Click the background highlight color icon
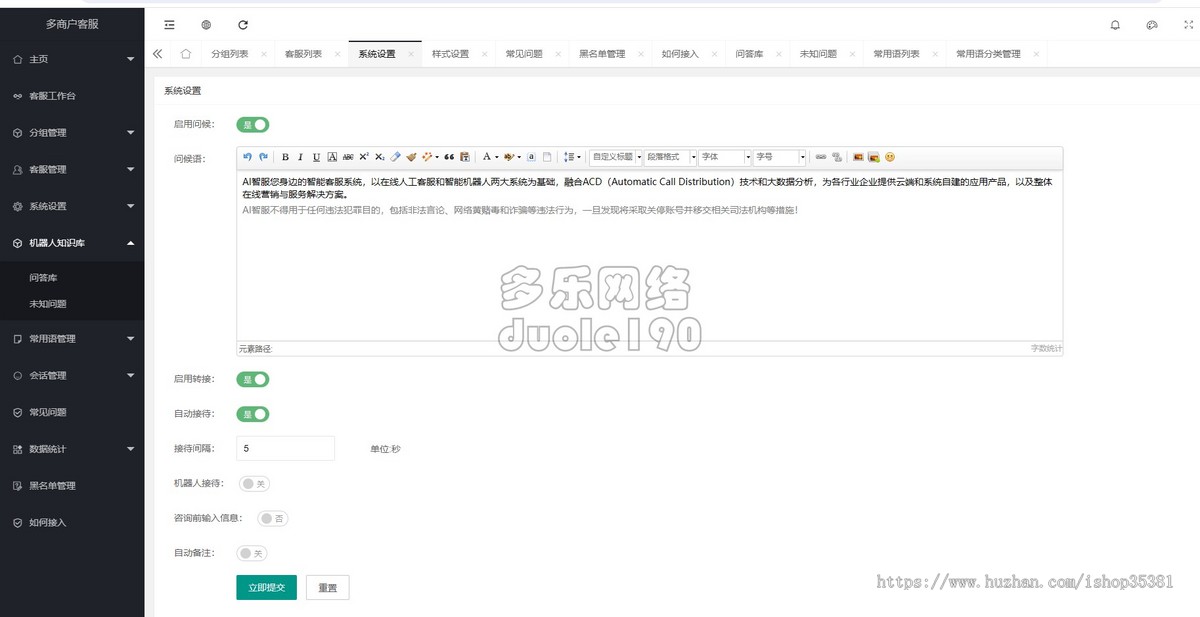This screenshot has width=1200, height=617. pos(509,157)
